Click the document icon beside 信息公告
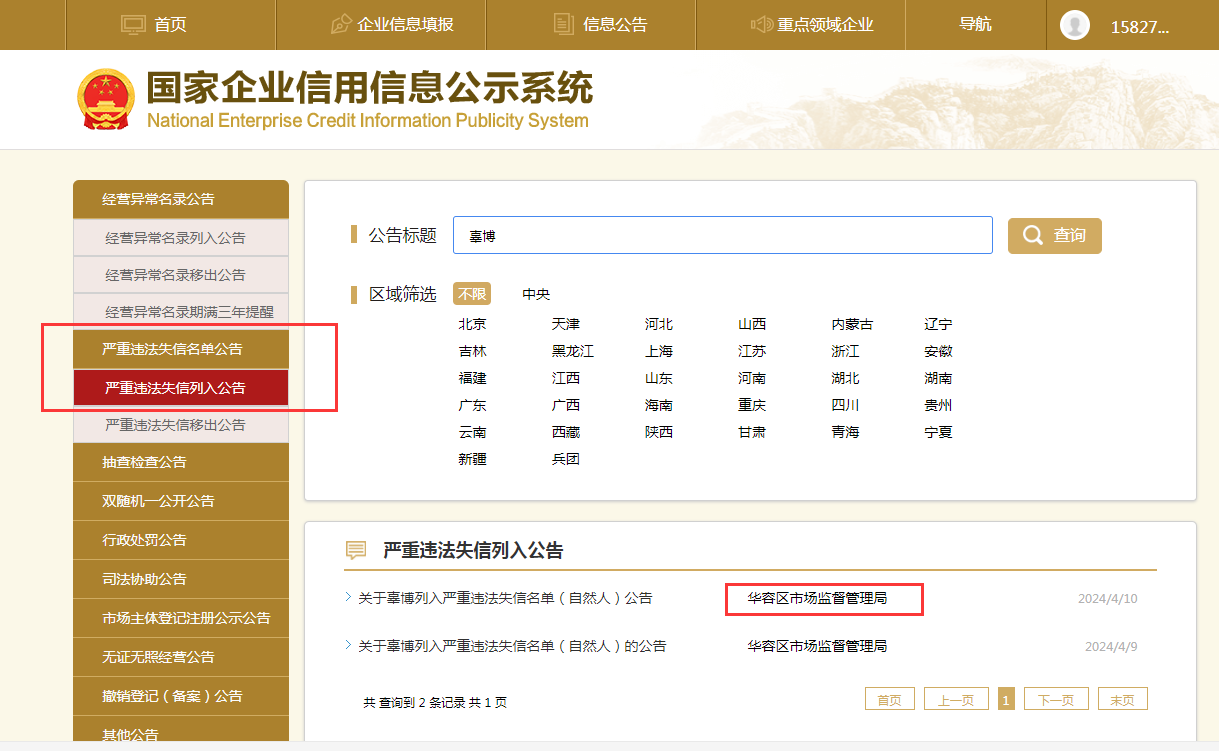 click(x=563, y=24)
